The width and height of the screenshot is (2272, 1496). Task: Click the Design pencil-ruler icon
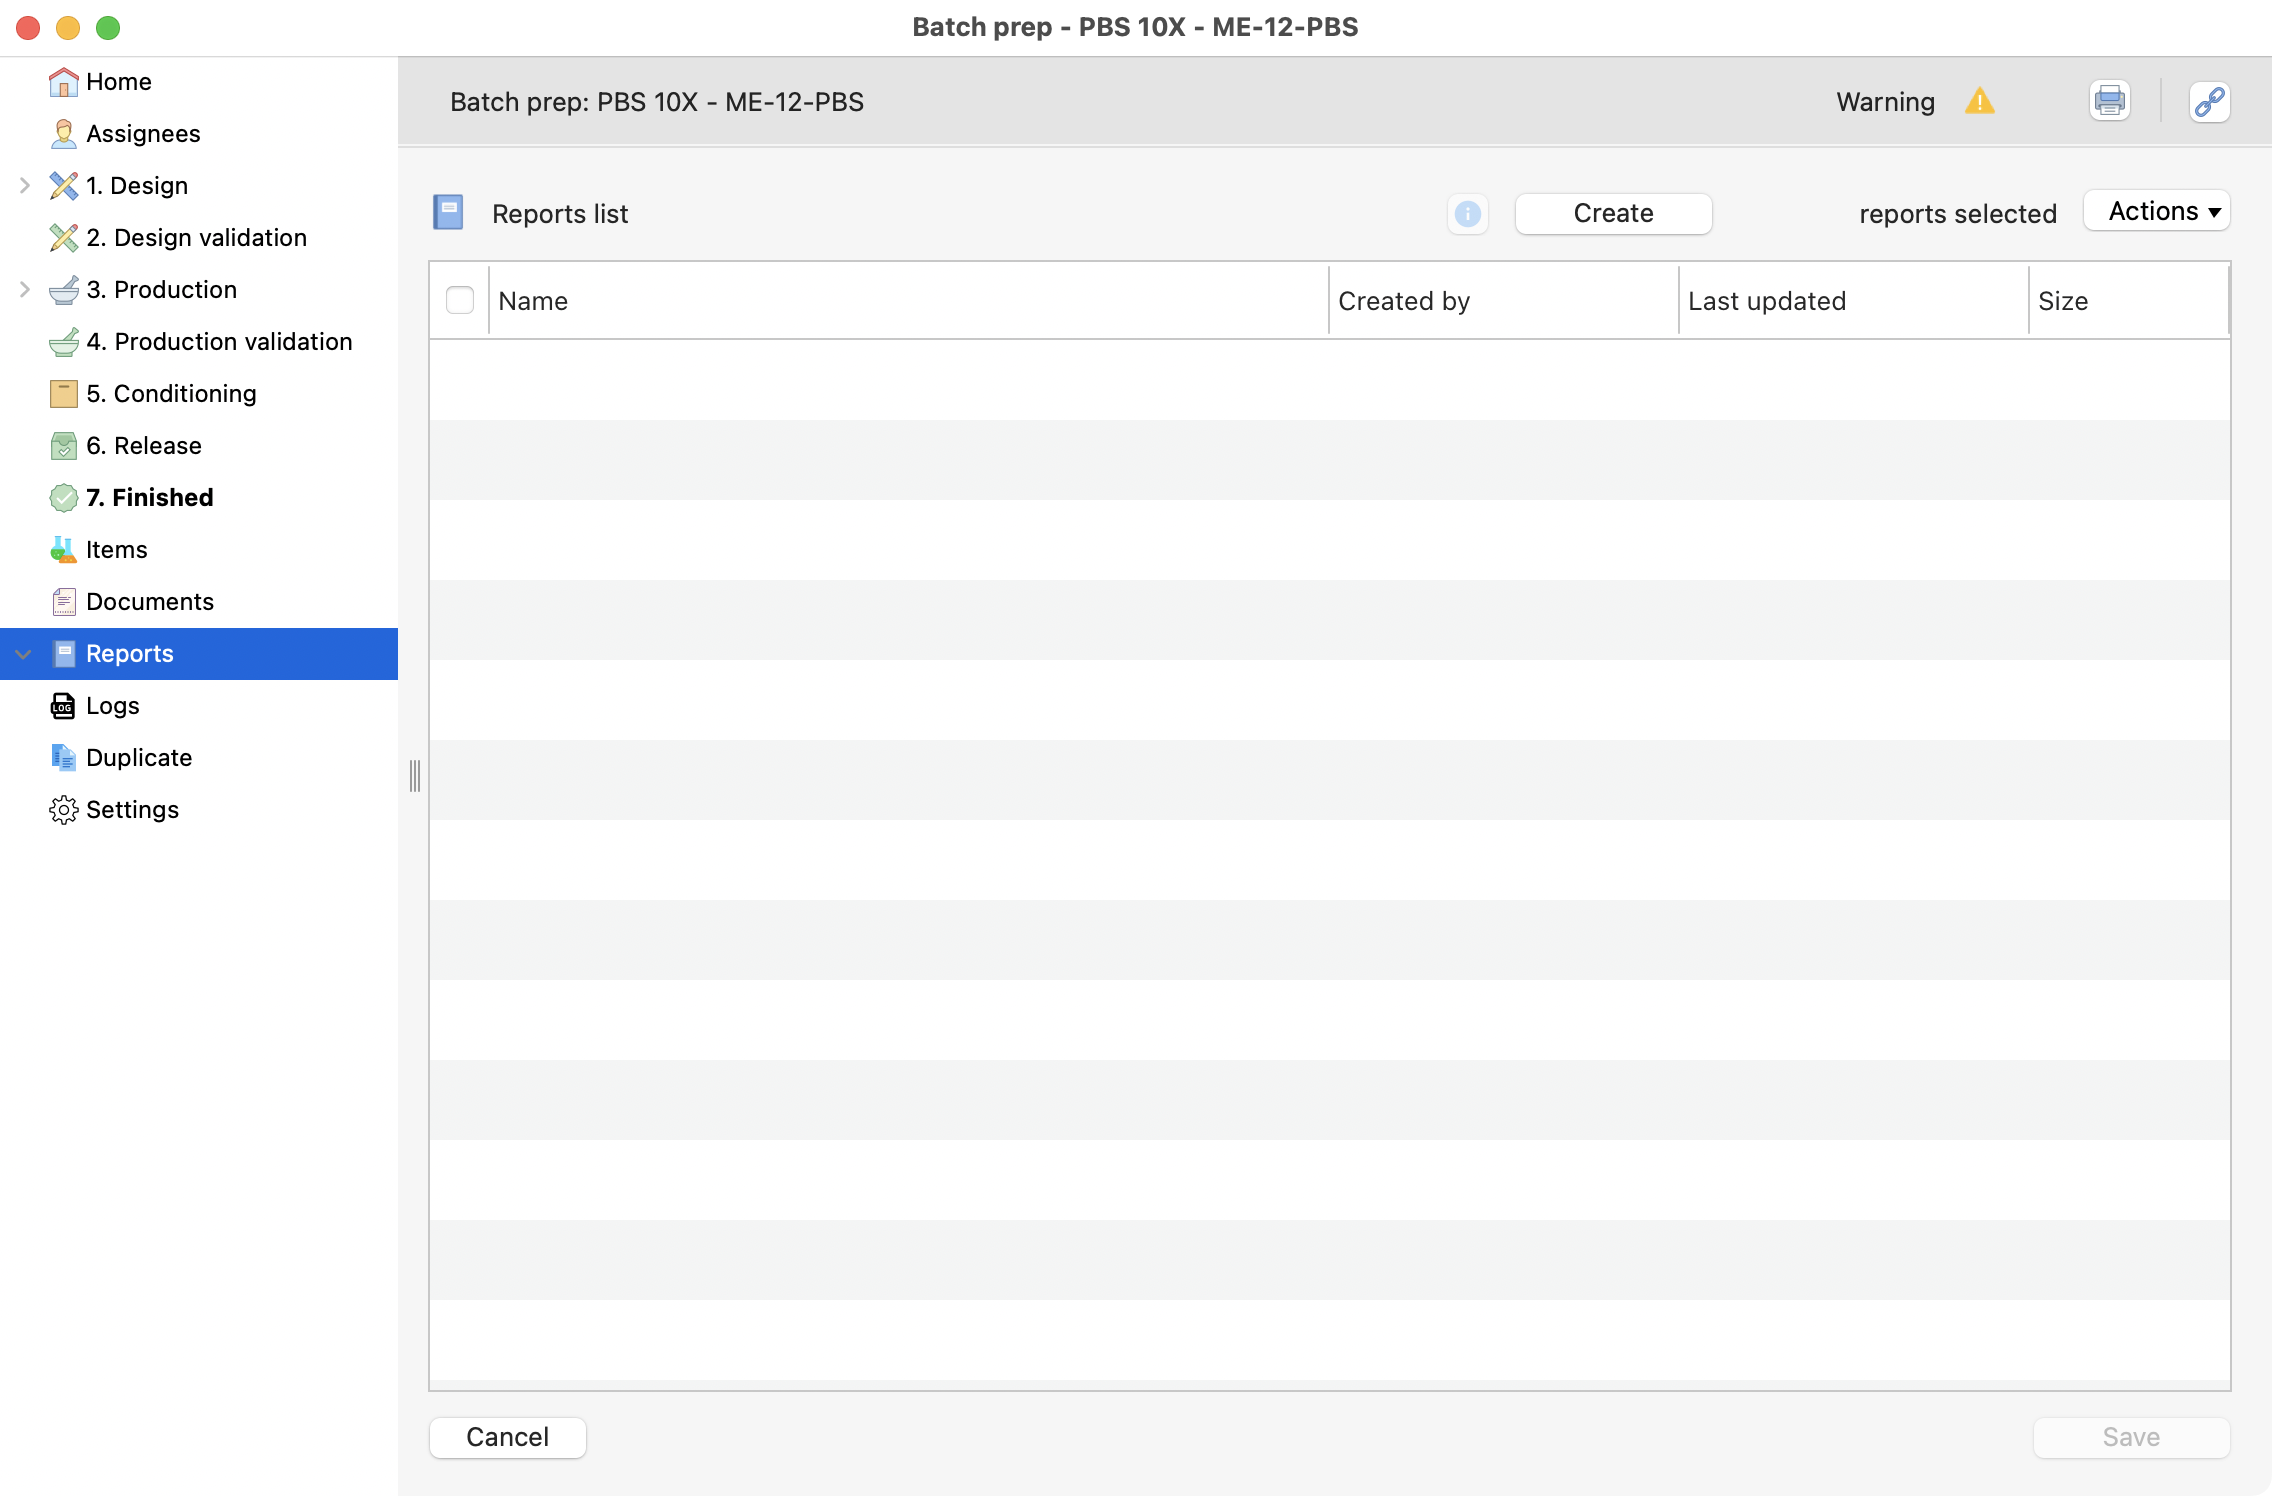[63, 186]
